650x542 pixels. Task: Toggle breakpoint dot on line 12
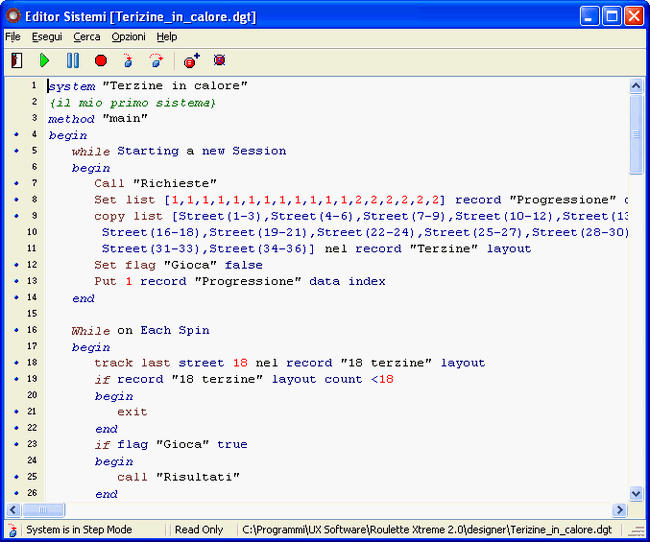[17, 265]
